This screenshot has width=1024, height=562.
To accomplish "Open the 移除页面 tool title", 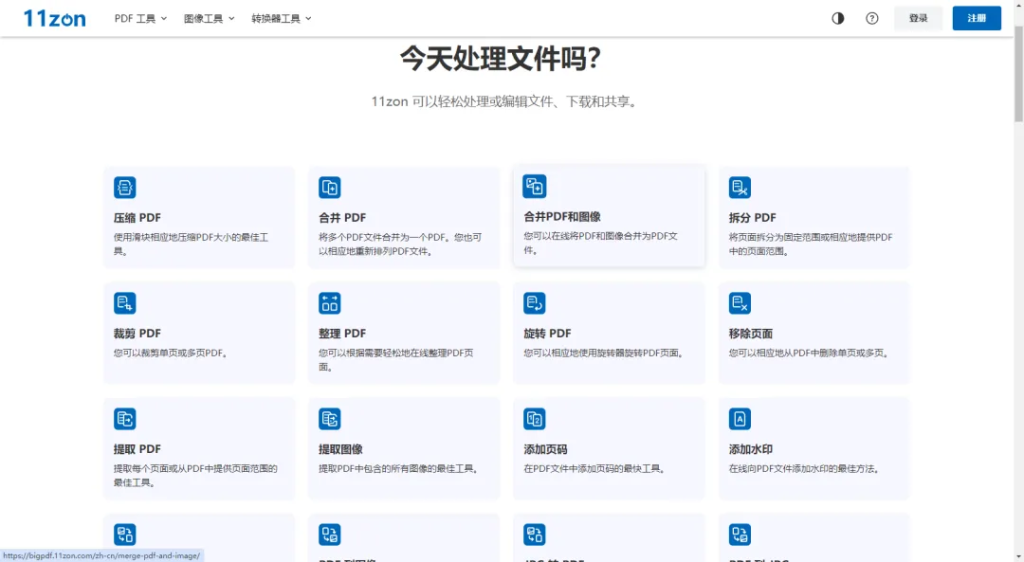I will (x=751, y=333).
